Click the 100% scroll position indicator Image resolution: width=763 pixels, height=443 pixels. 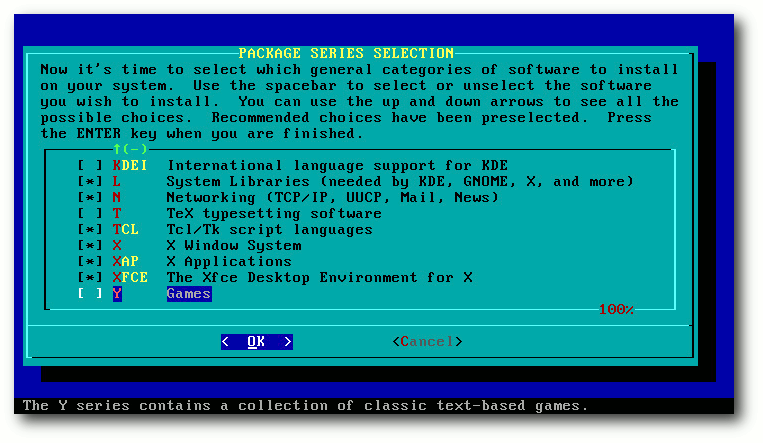click(616, 310)
